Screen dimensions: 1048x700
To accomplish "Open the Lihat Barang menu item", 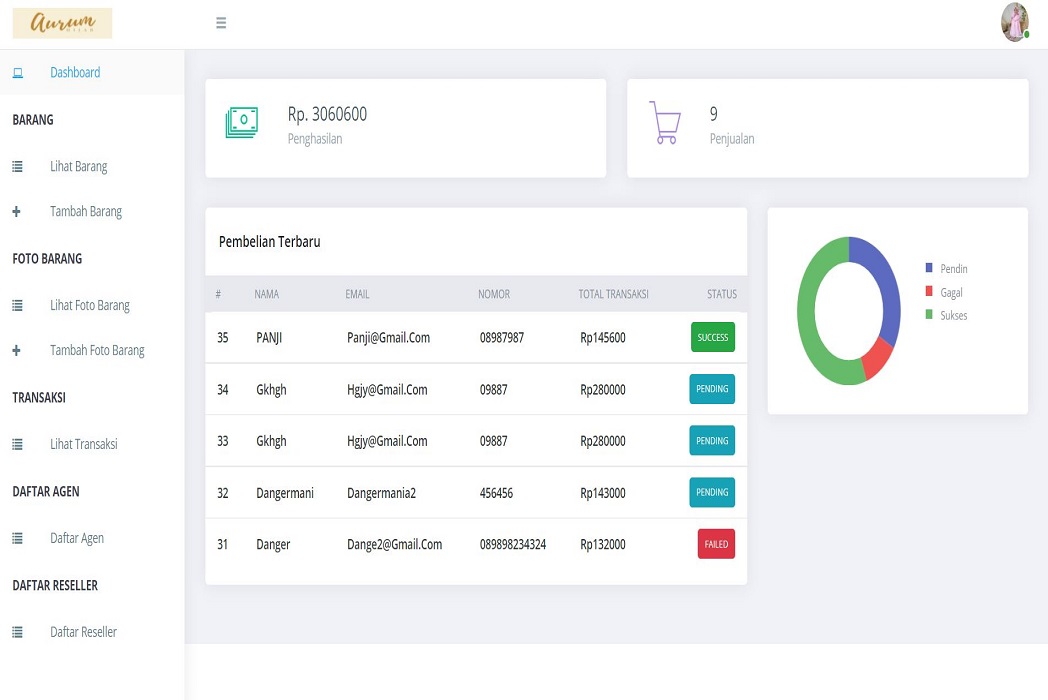I will pyautogui.click(x=78, y=167).
